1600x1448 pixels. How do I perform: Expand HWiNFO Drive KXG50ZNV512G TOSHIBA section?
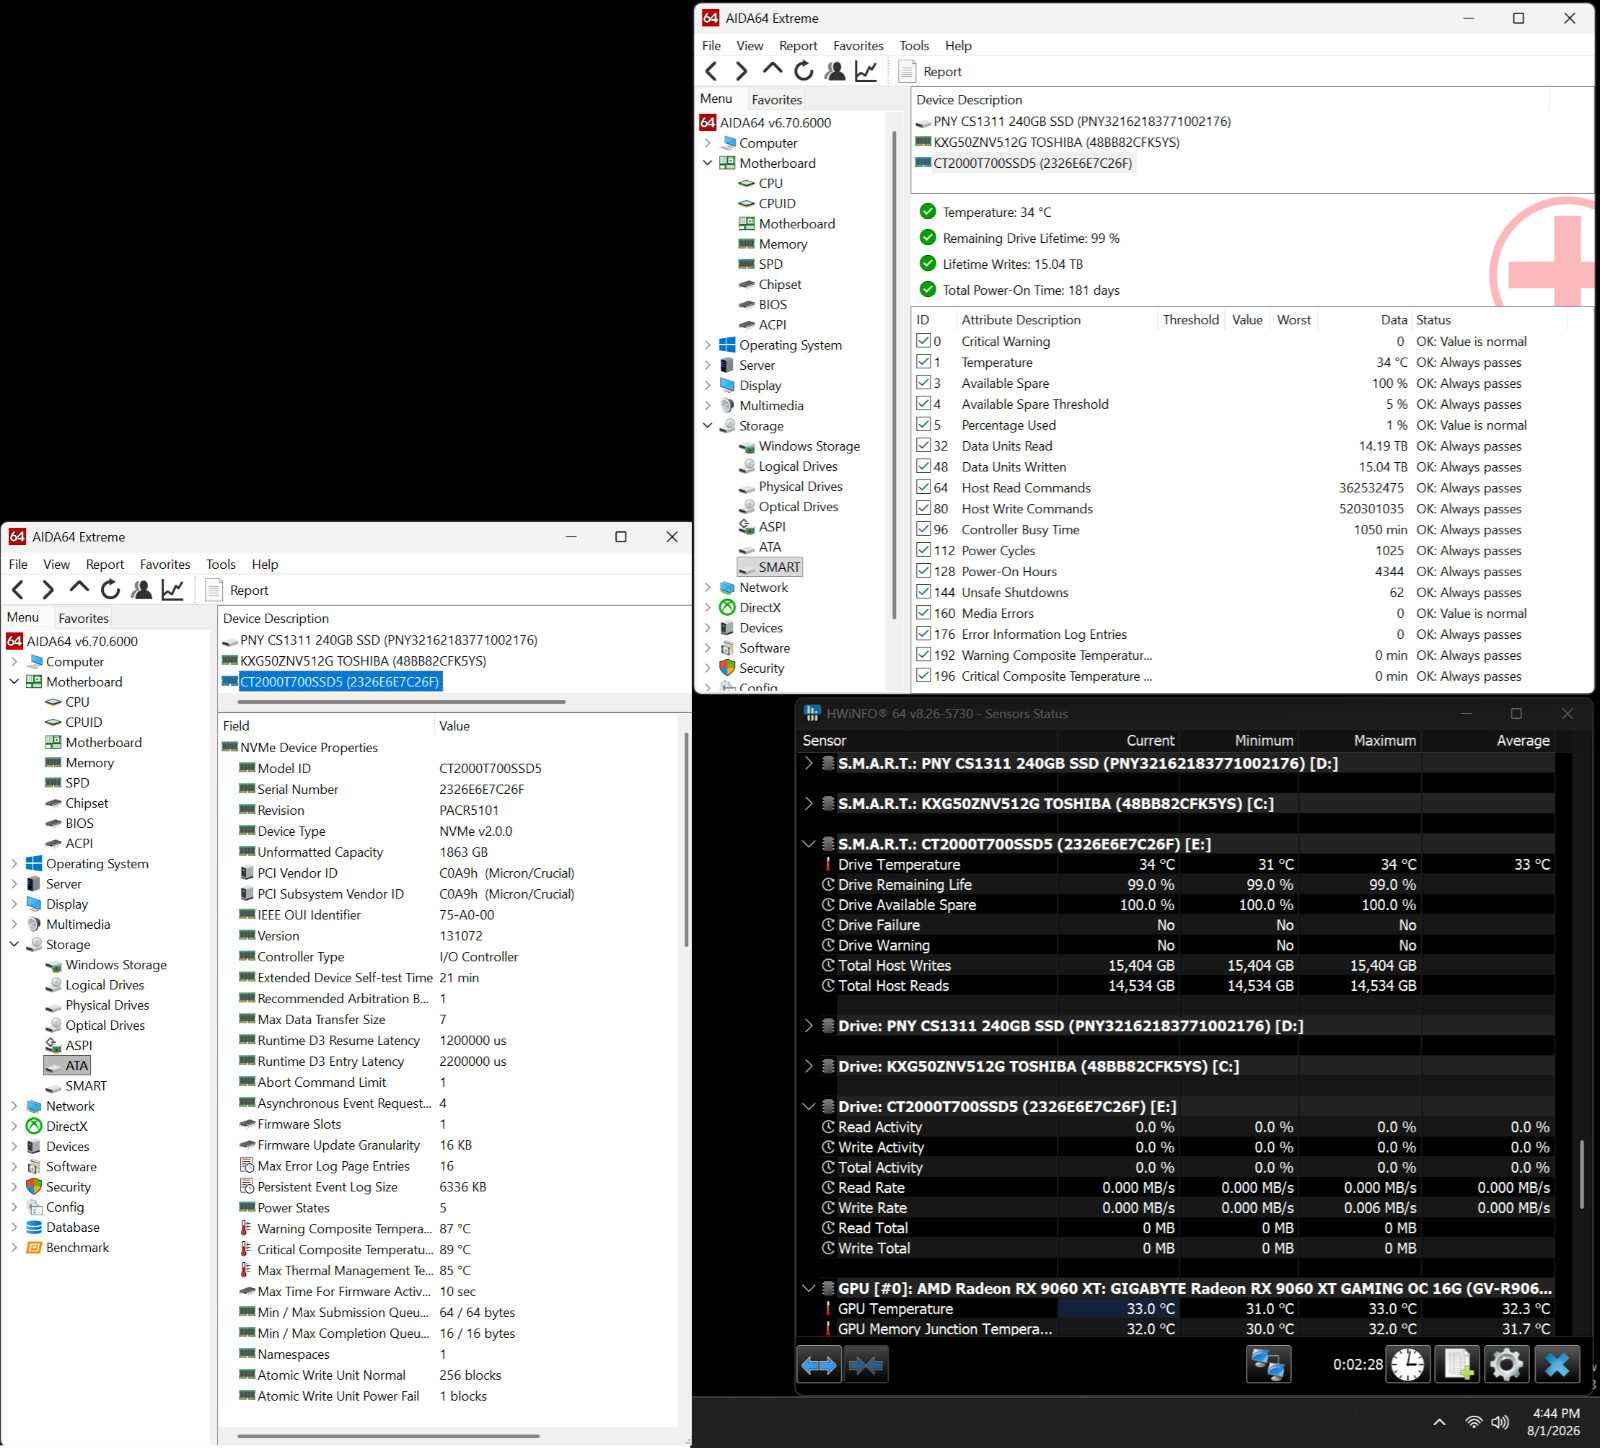coord(808,1066)
